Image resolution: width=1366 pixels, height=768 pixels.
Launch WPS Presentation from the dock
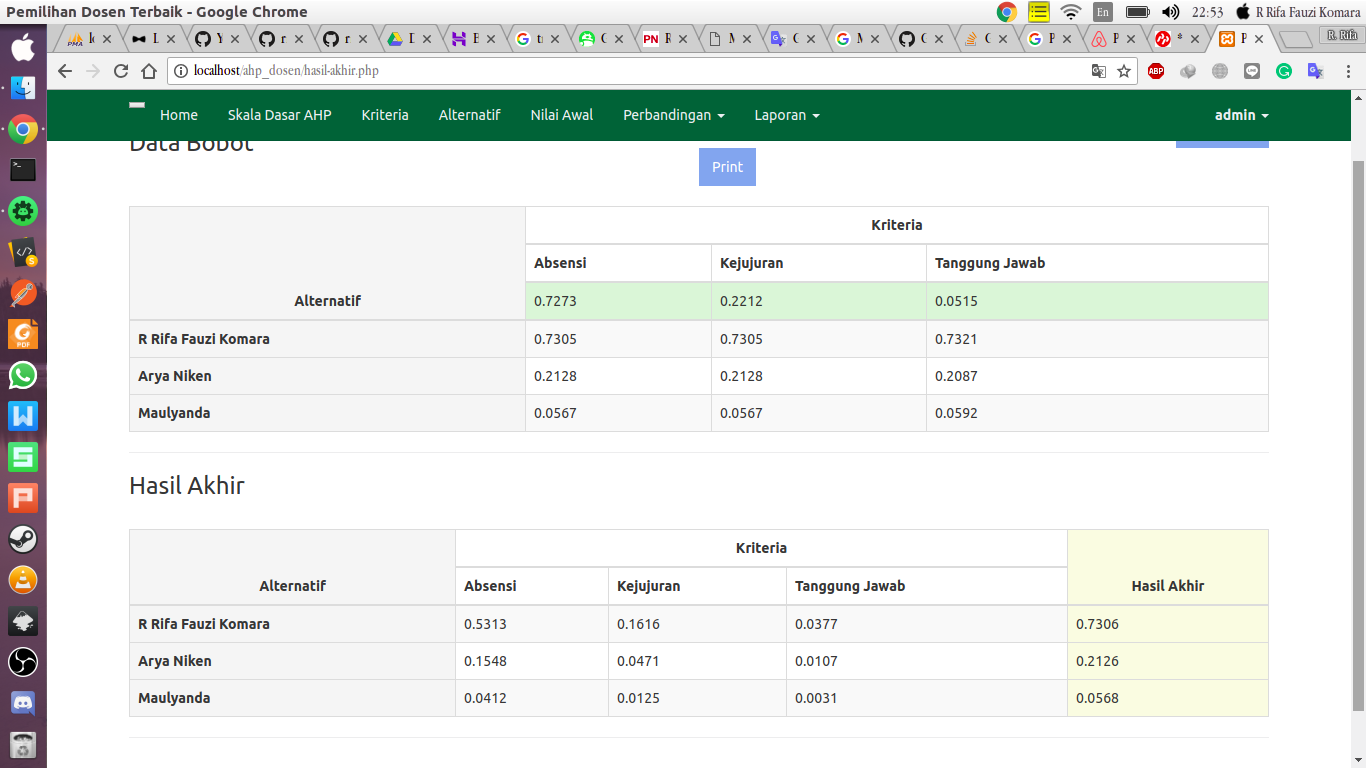pyautogui.click(x=23, y=498)
